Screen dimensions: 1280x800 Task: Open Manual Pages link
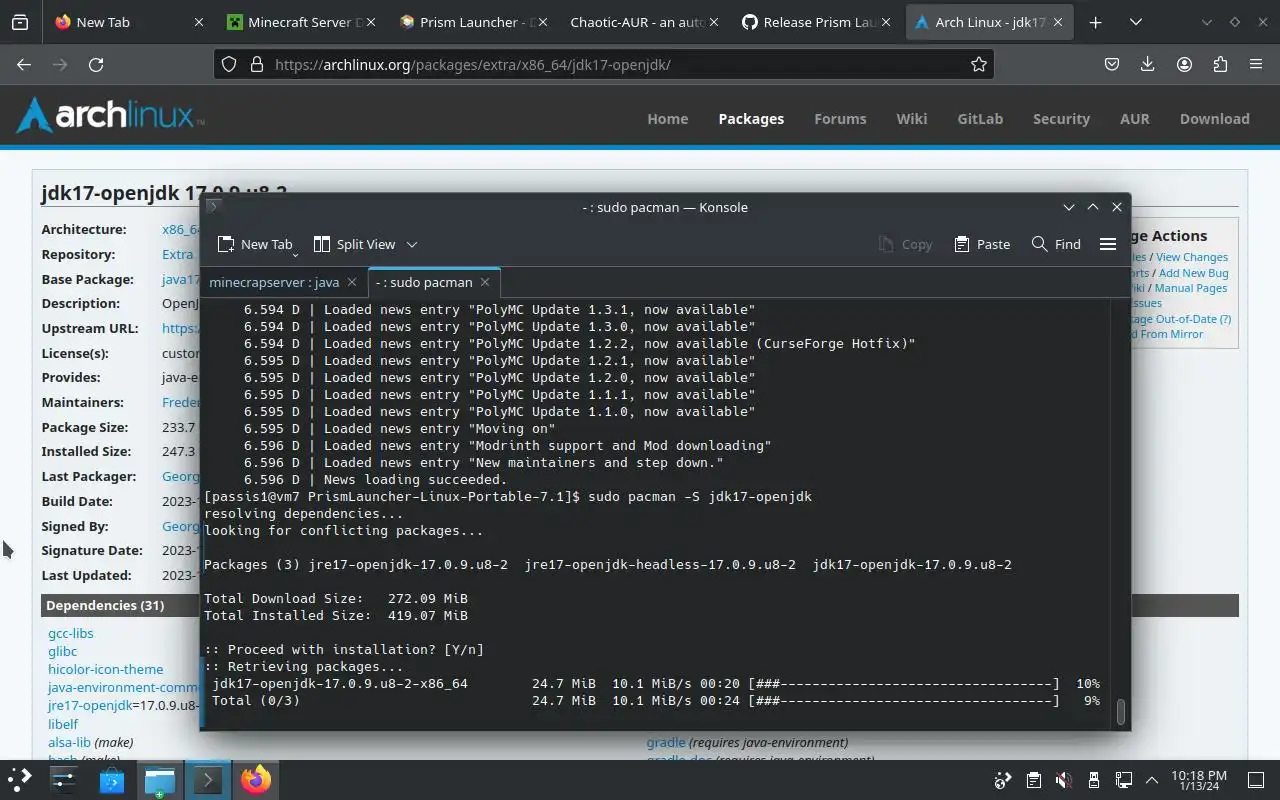pos(1191,288)
